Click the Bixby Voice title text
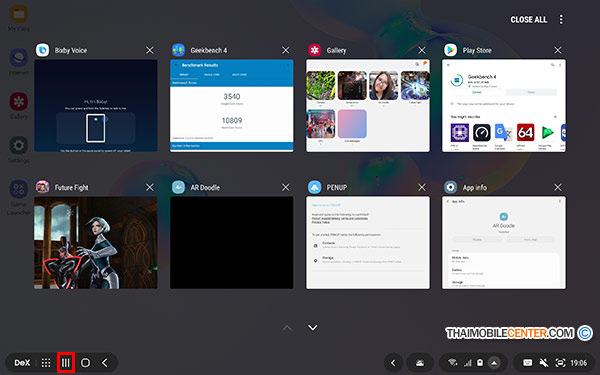Viewport: 600px width, 375px height. (71, 50)
